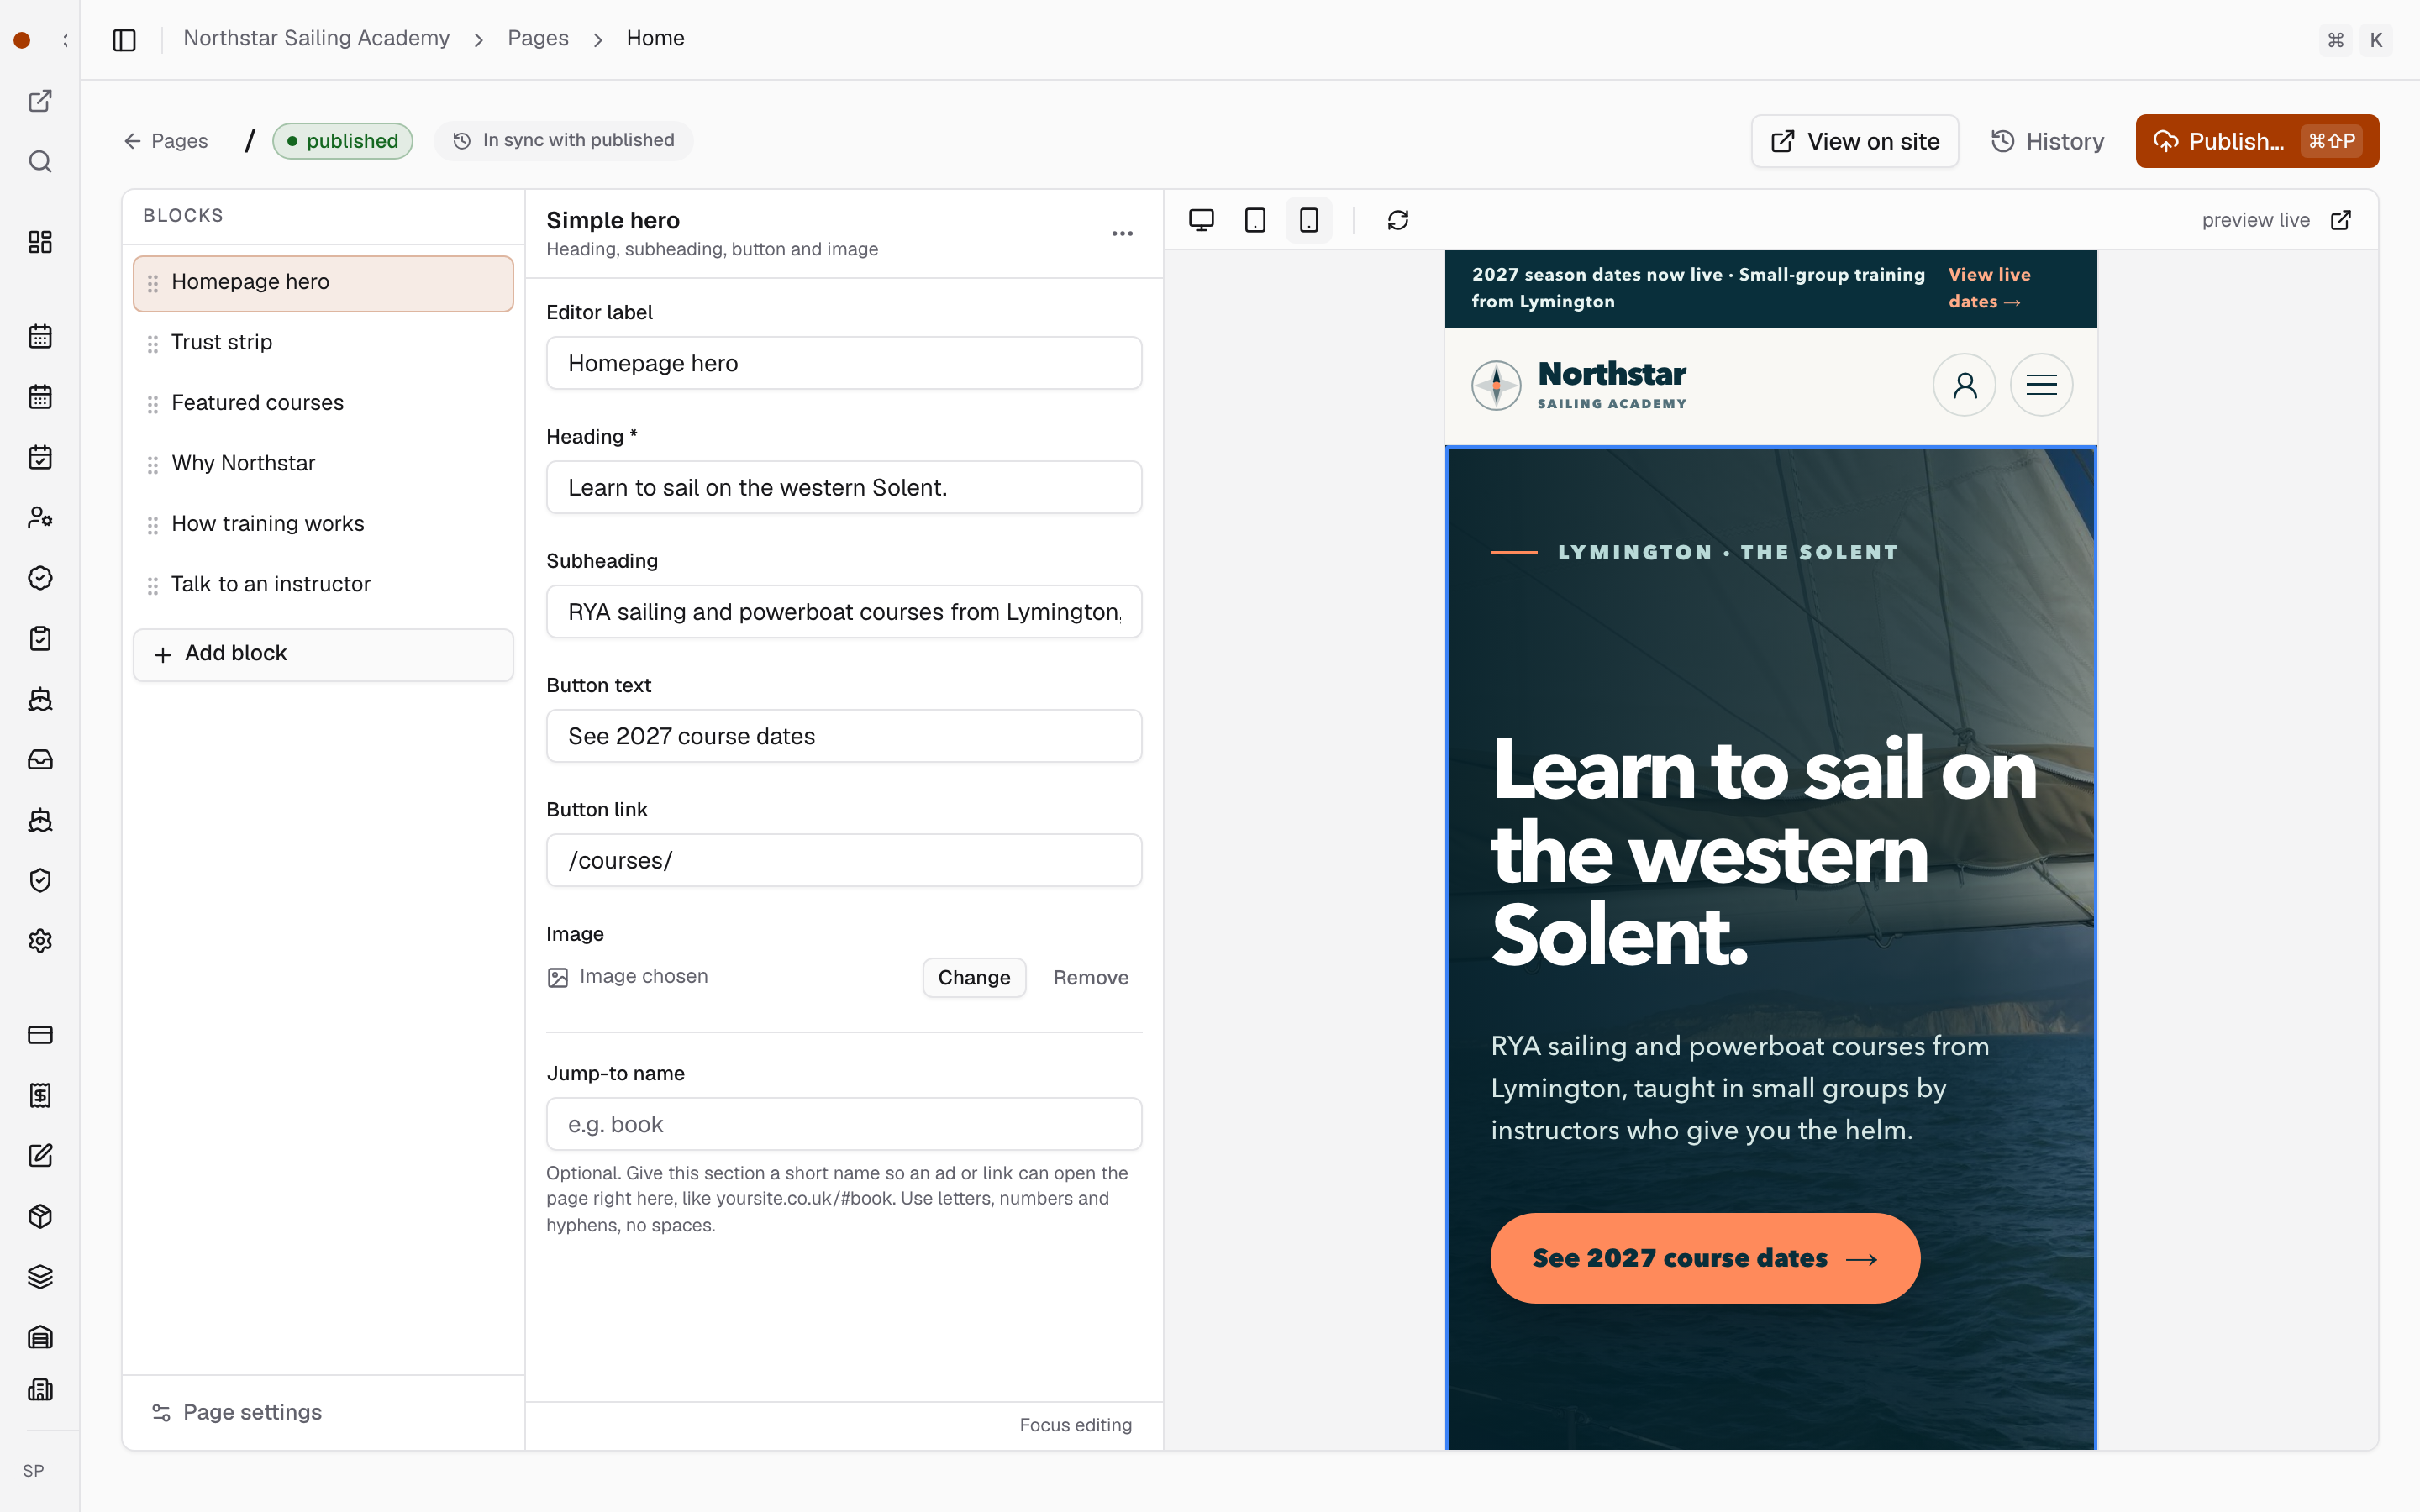Open the dashboard grid icon in the left rail
Screen dimensions: 2420x1512
tap(40, 242)
